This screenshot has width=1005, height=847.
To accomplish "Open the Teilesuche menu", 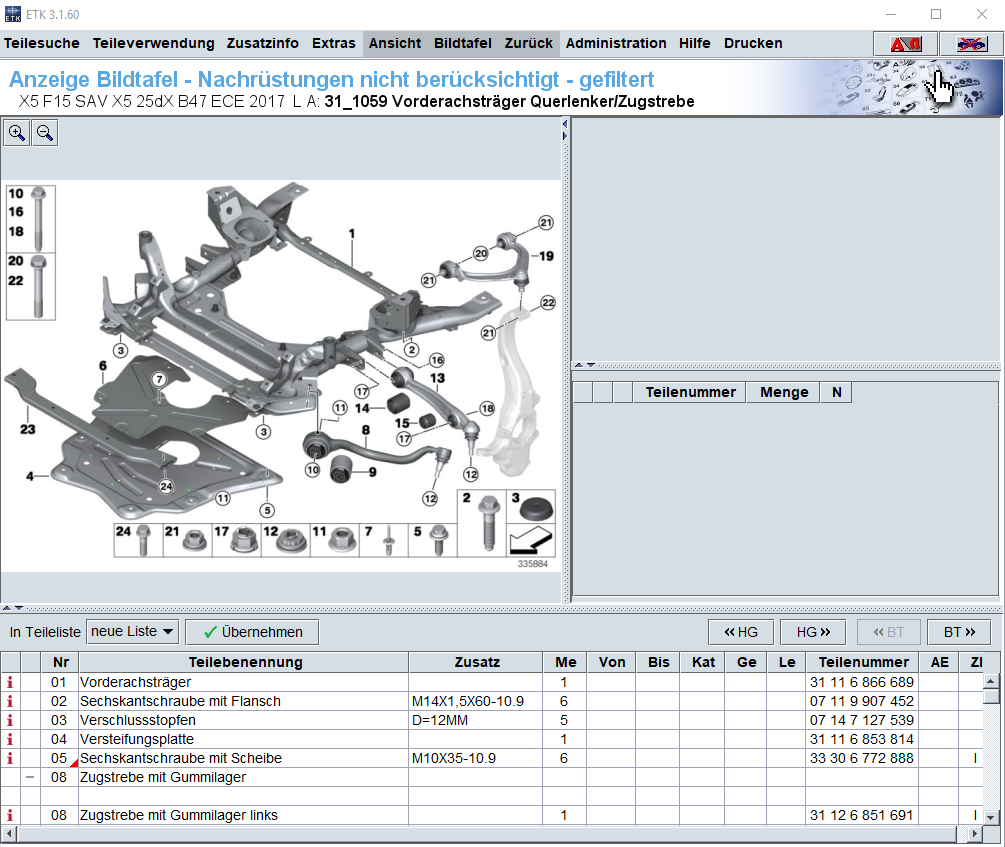I will [42, 44].
